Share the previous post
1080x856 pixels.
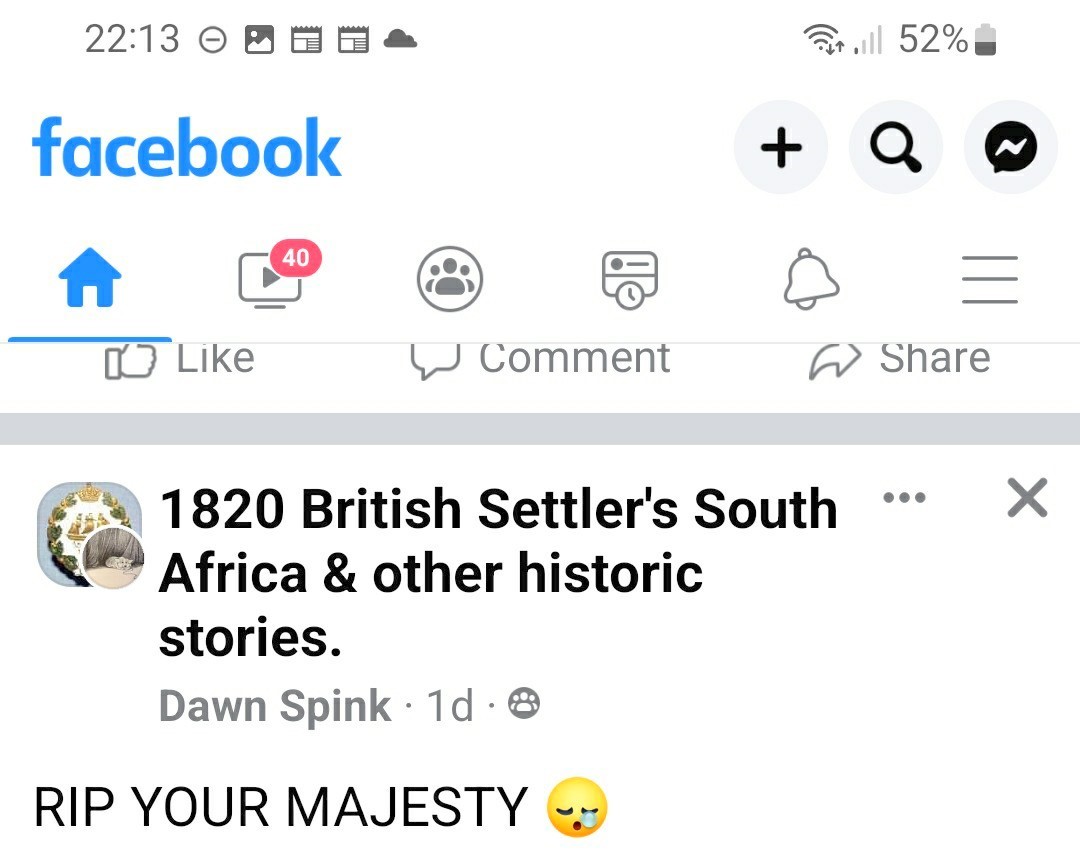pos(900,360)
